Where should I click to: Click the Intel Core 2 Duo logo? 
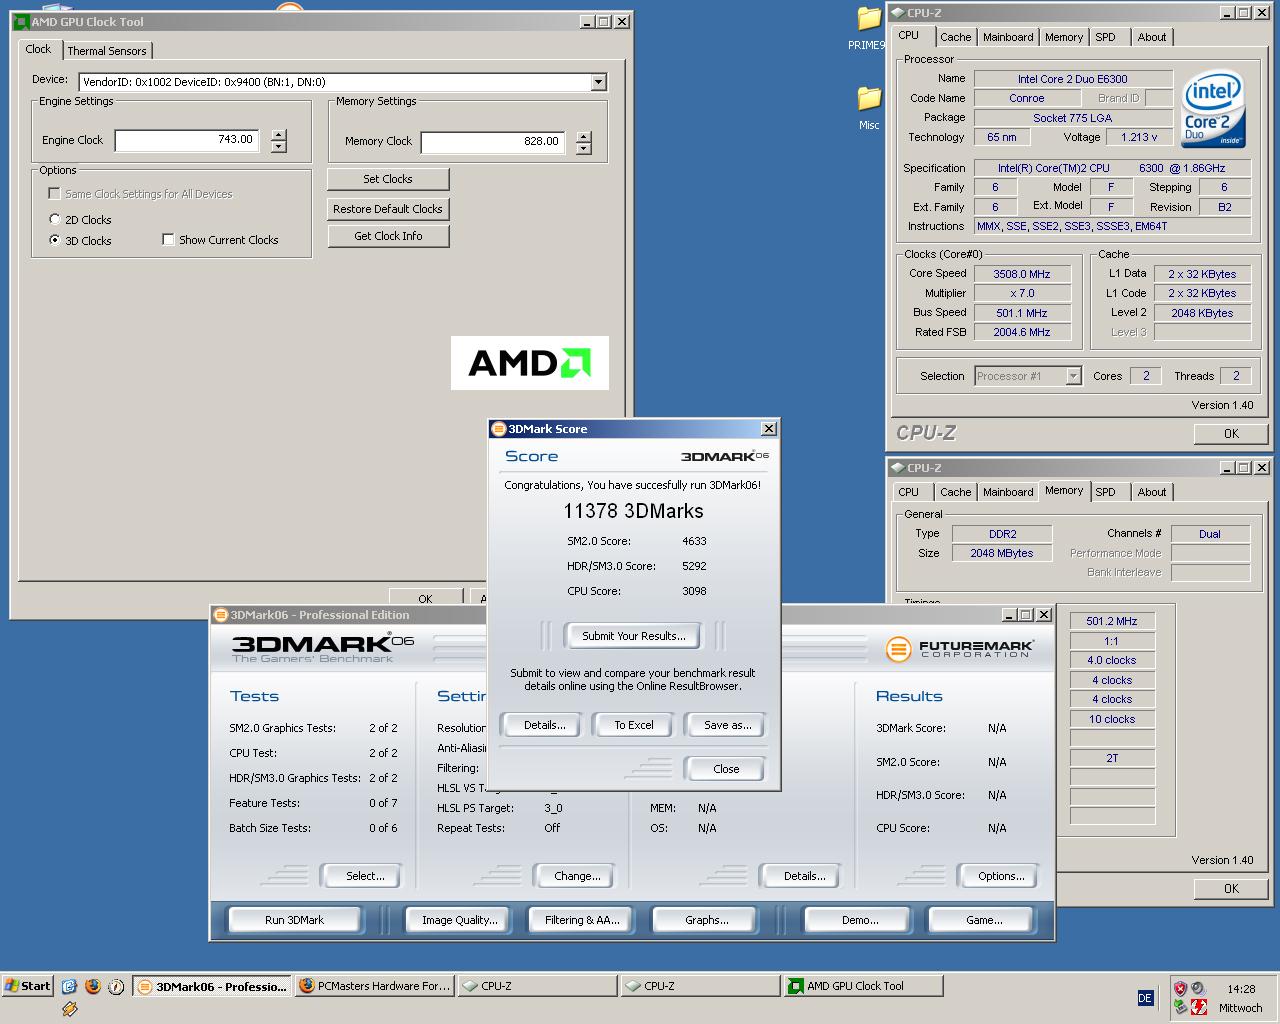click(1214, 110)
